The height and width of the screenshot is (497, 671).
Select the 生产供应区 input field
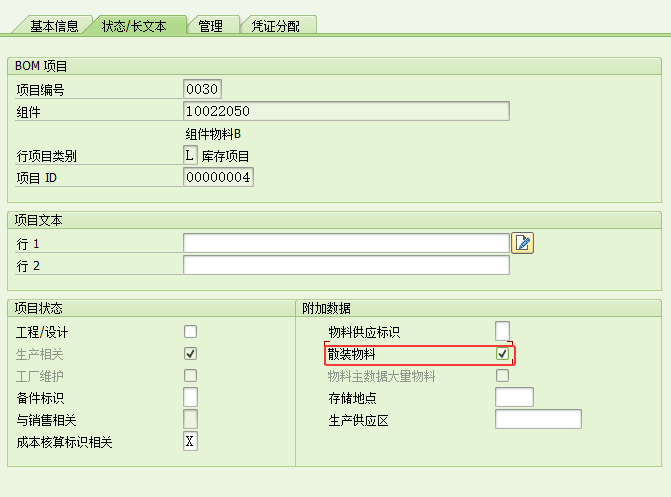[538, 419]
